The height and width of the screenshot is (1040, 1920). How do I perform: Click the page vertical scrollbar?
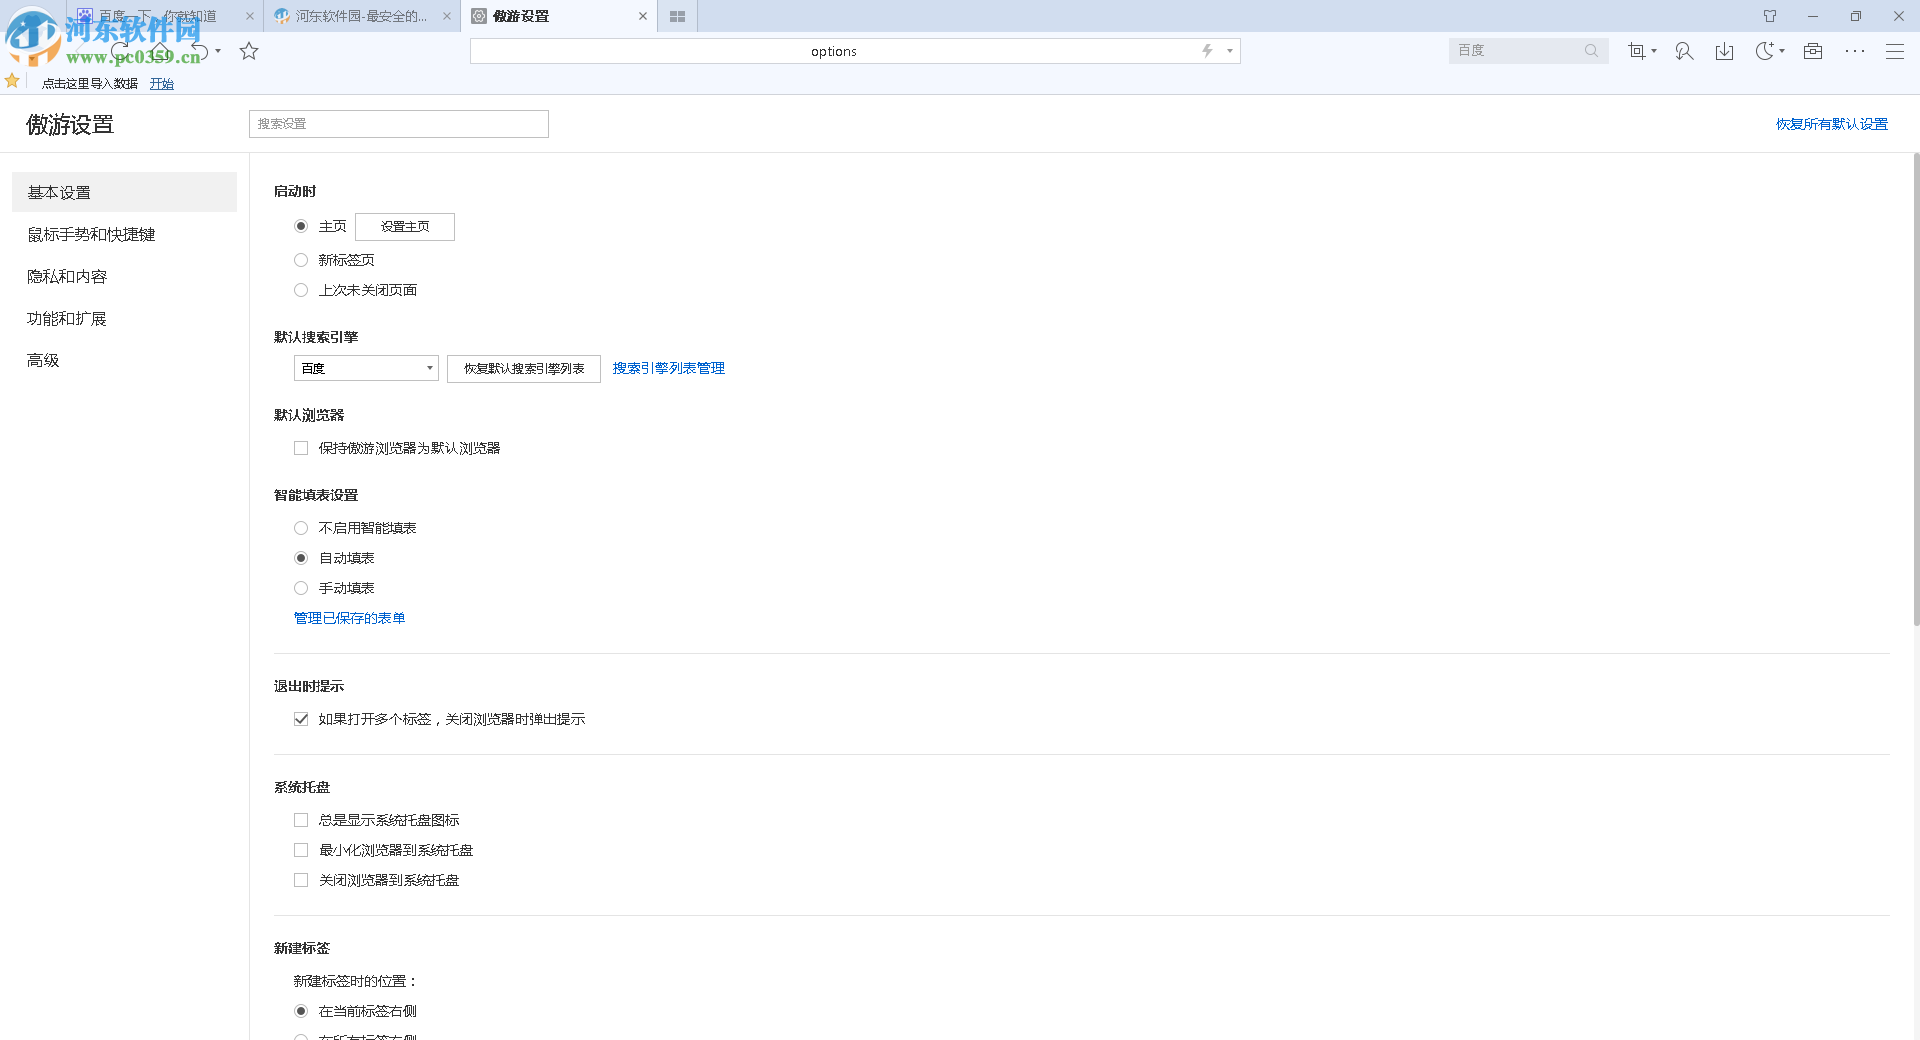tap(1916, 390)
